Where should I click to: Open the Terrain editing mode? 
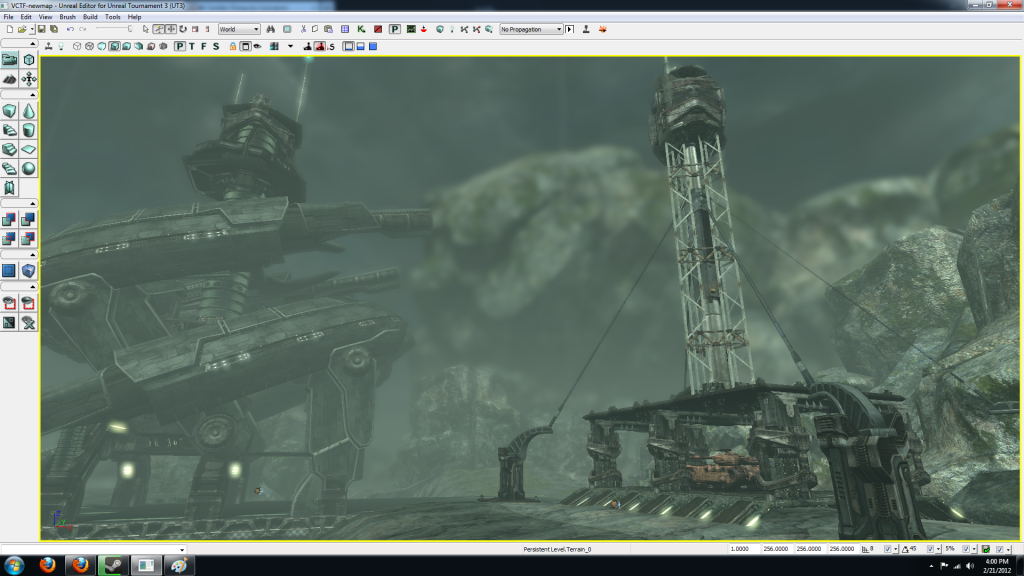(9, 79)
